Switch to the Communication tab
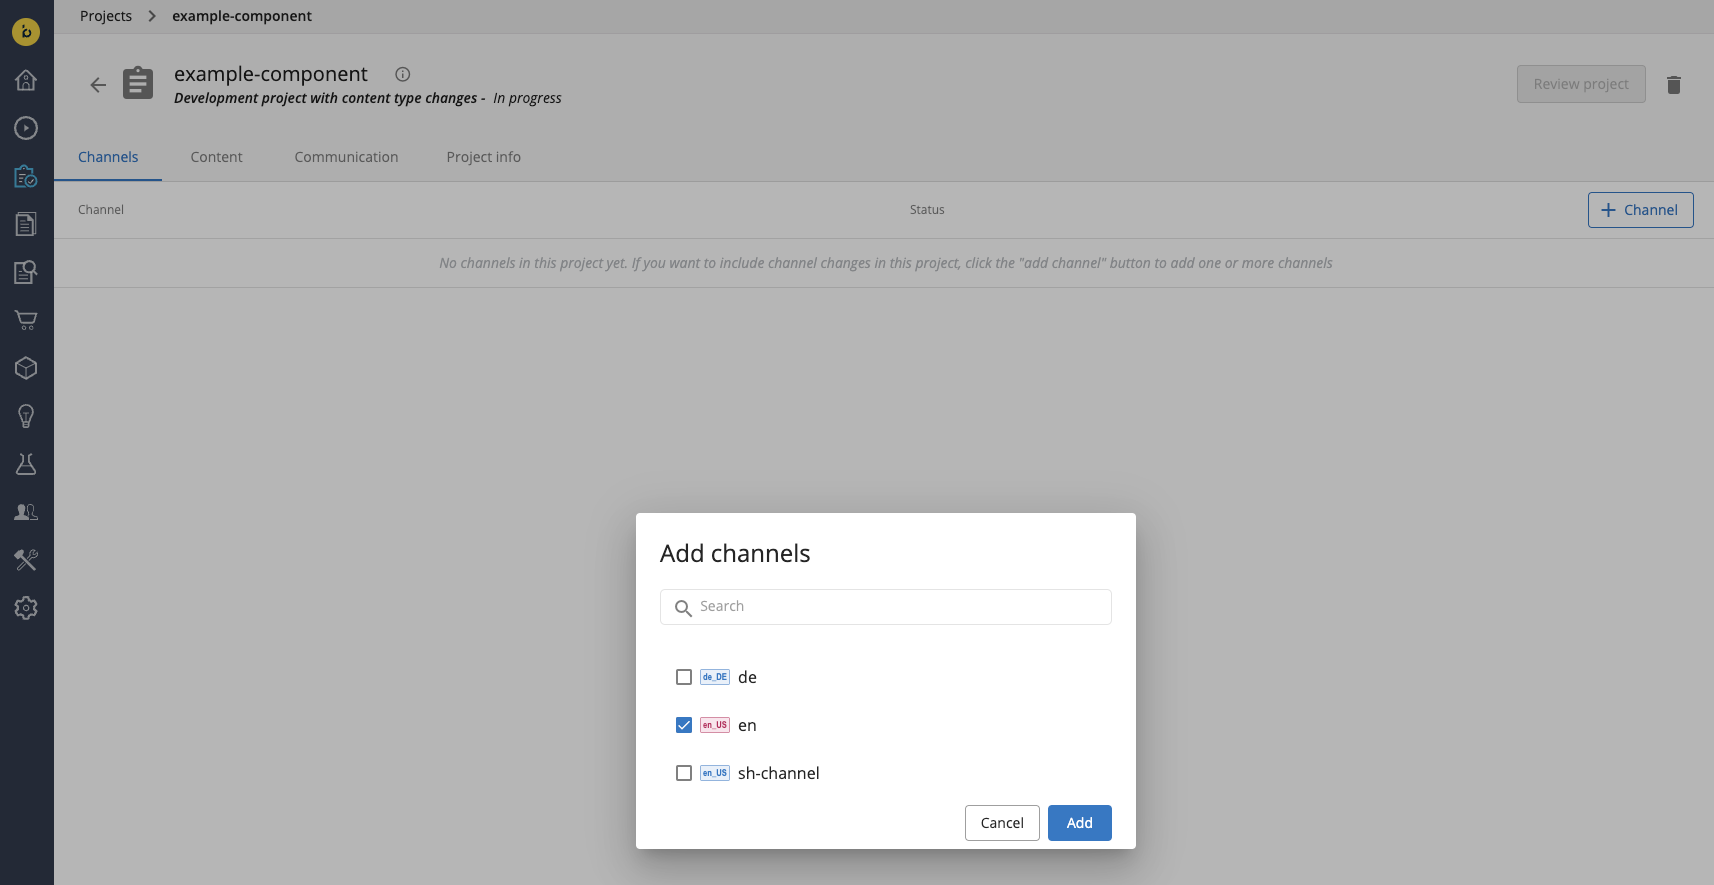 click(x=346, y=157)
